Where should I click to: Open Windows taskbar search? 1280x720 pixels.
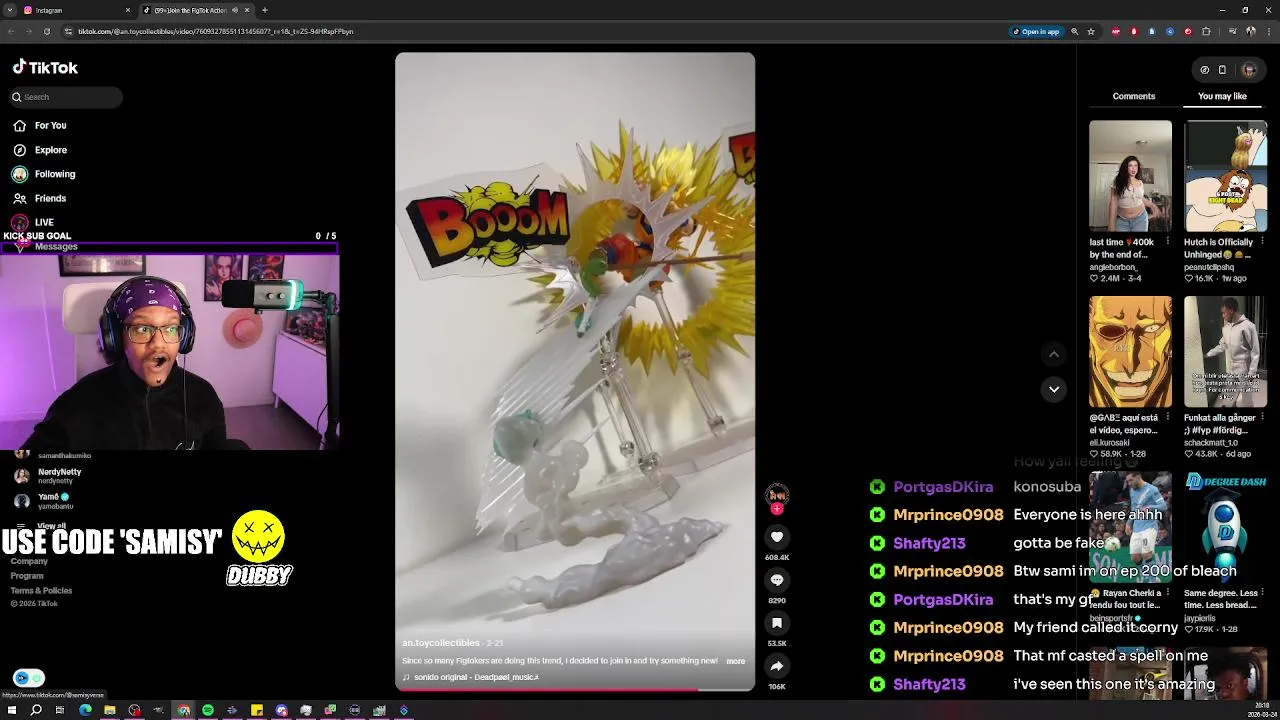(x=36, y=710)
